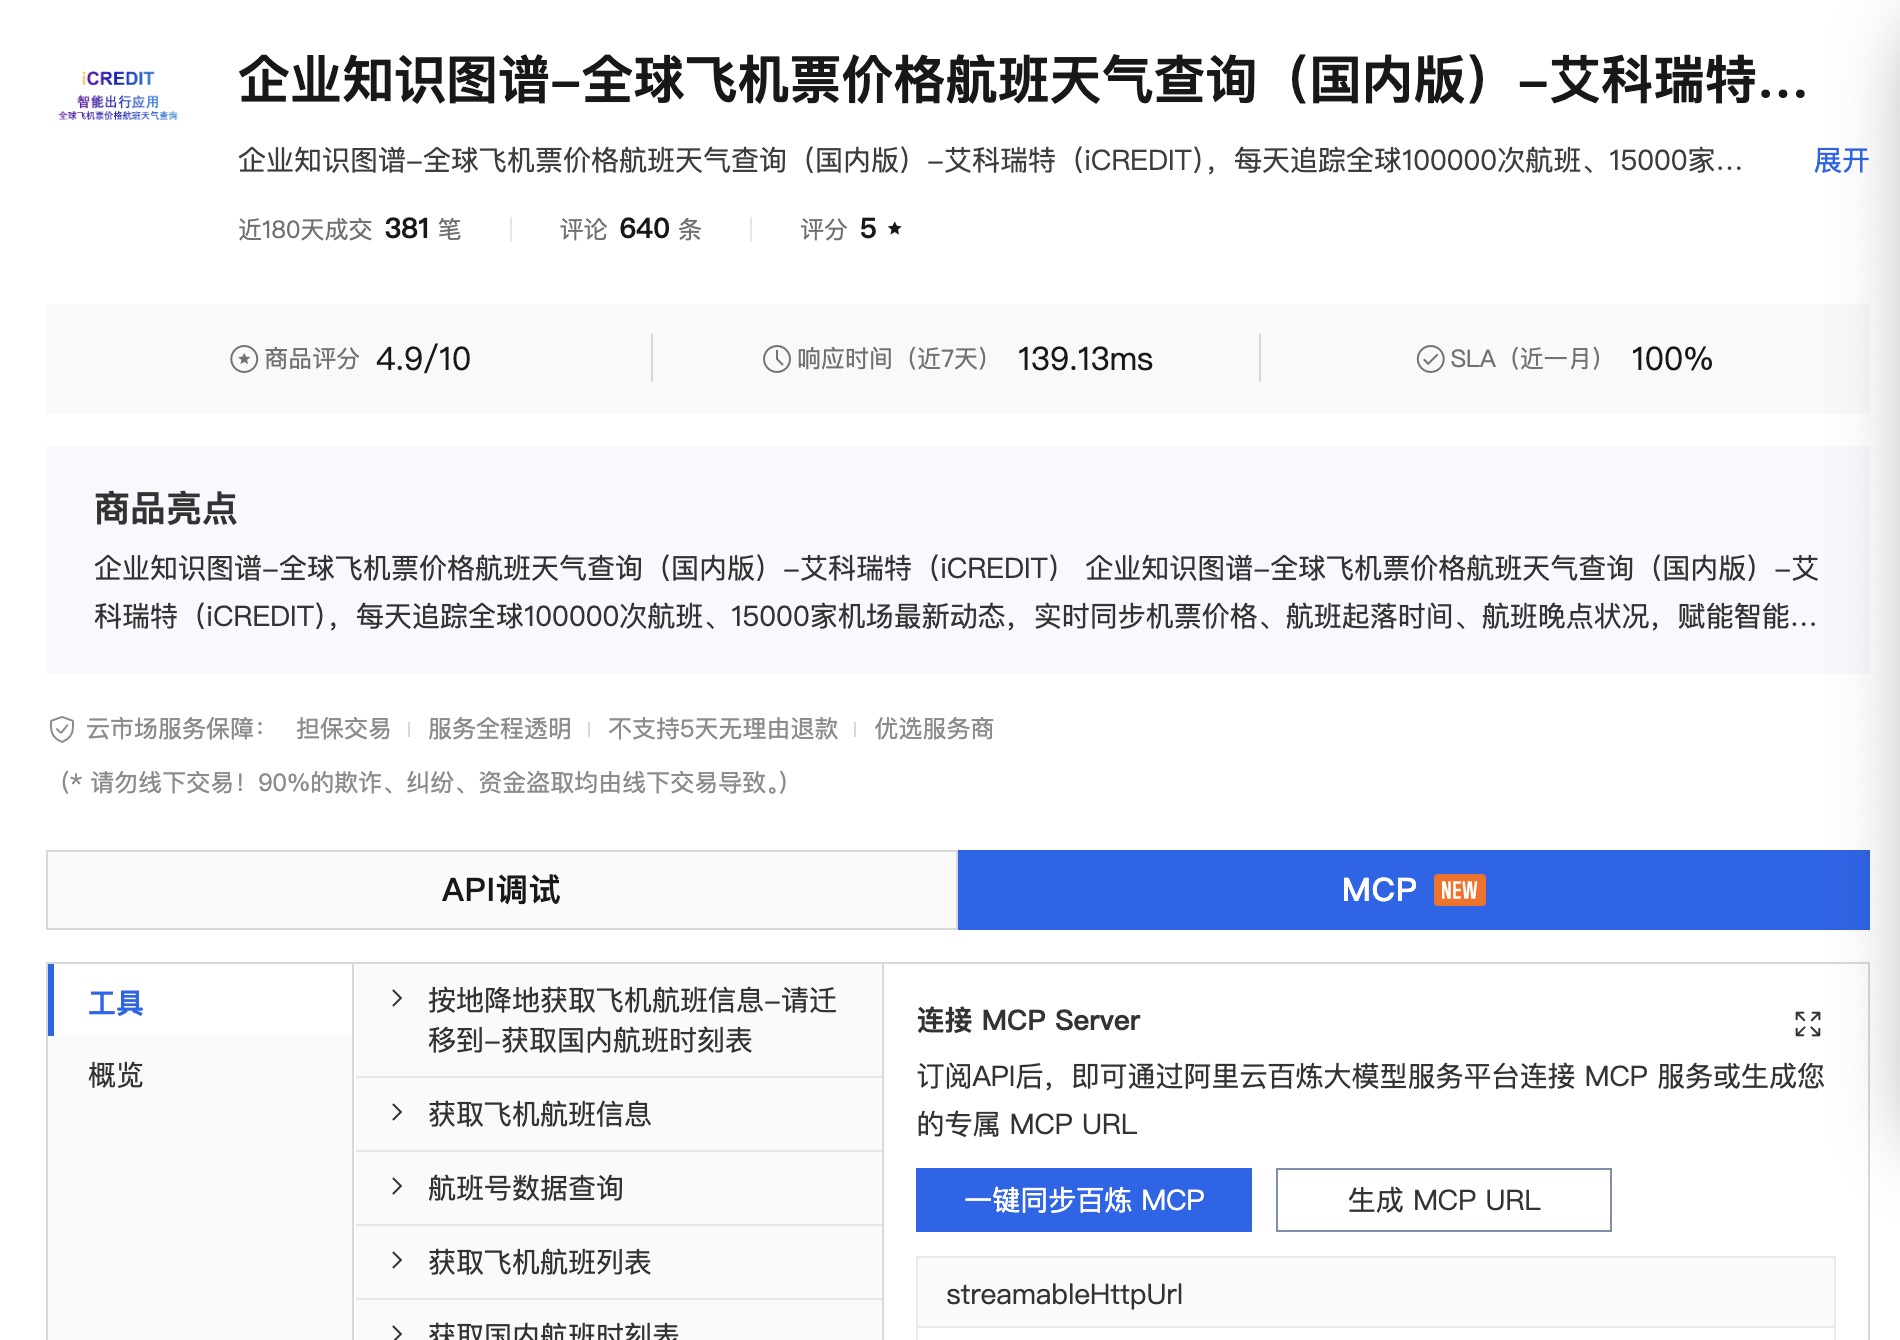Click the 4.9/10 score value
The width and height of the screenshot is (1900, 1340).
[x=423, y=359]
